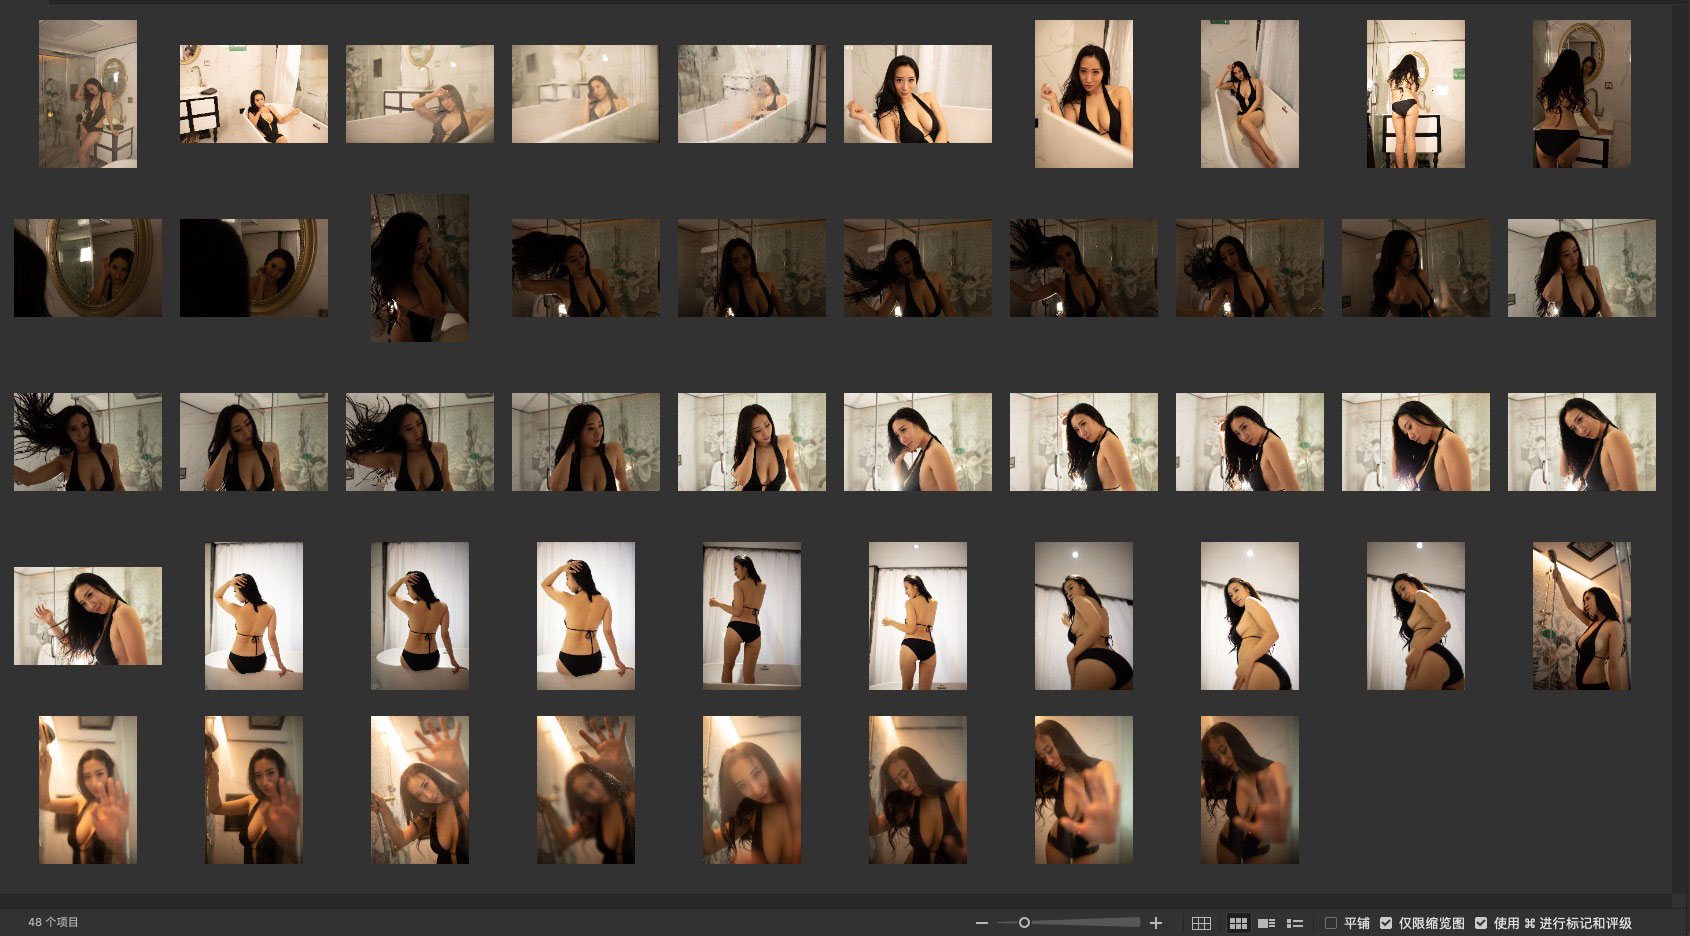Select the only portrait-orientation thumbnail in second row
The image size is (1690, 936).
[x=419, y=268]
